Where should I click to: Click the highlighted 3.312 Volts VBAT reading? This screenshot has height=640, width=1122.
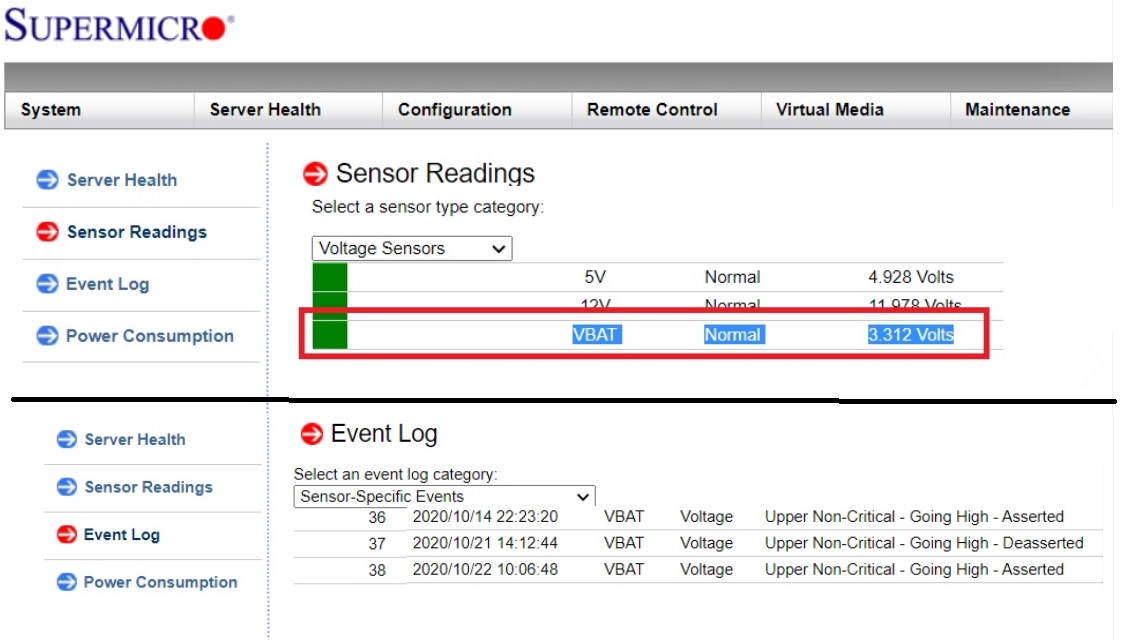[x=910, y=335]
